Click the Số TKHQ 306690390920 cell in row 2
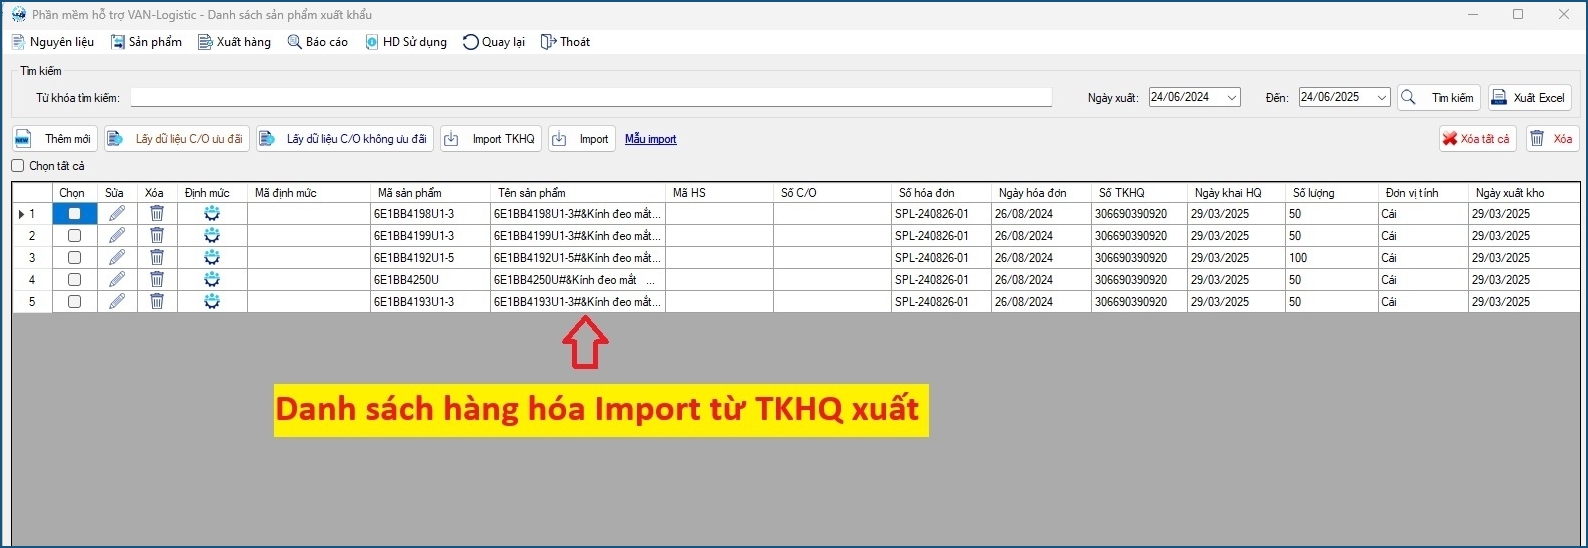This screenshot has height=548, width=1588. (1139, 235)
